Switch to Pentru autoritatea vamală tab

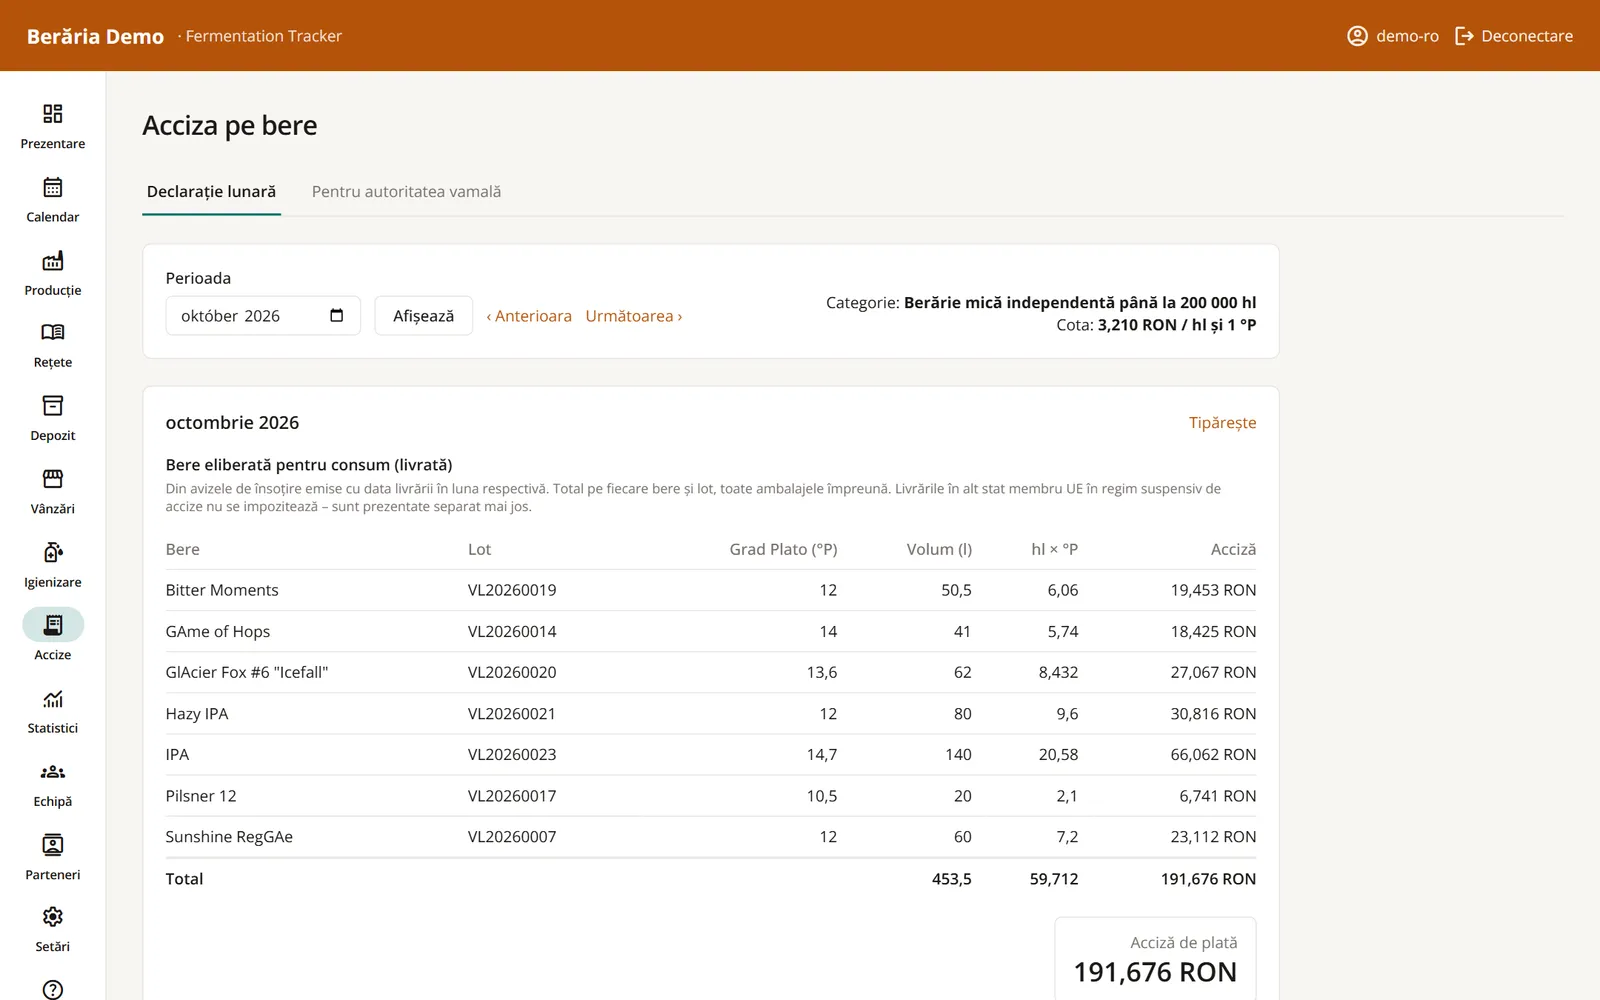point(406,191)
